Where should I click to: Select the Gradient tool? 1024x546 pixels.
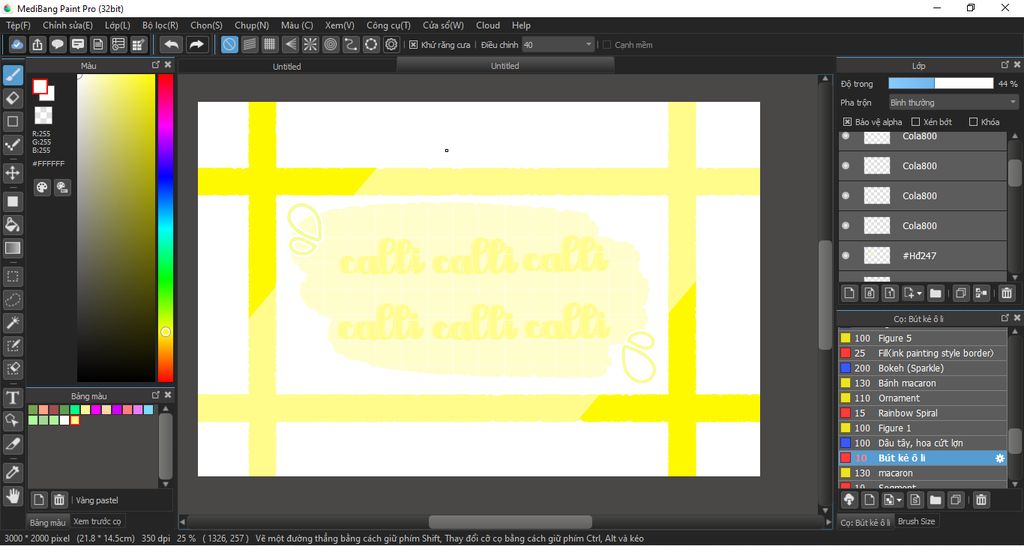coord(13,248)
